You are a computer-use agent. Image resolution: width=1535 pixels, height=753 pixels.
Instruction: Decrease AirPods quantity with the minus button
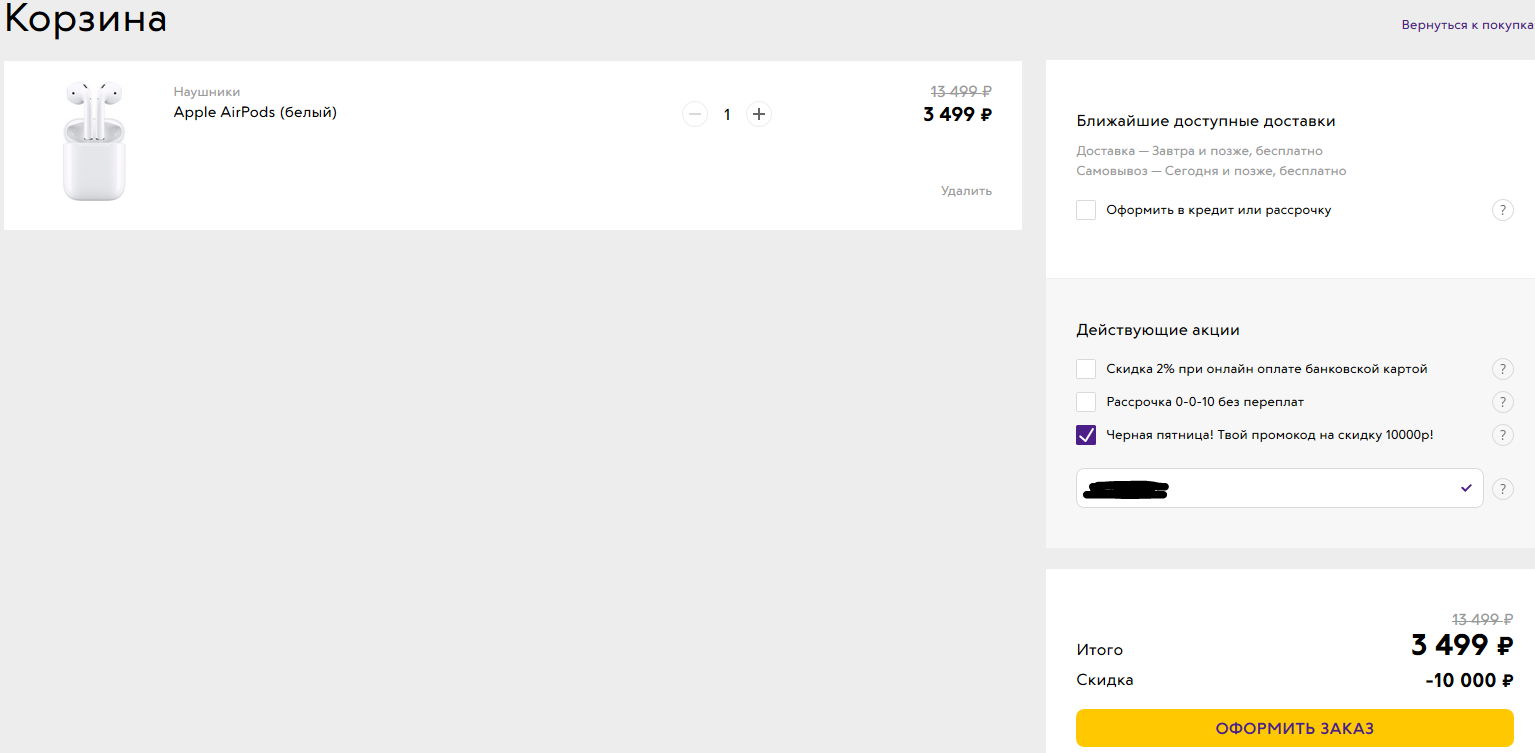click(x=695, y=114)
